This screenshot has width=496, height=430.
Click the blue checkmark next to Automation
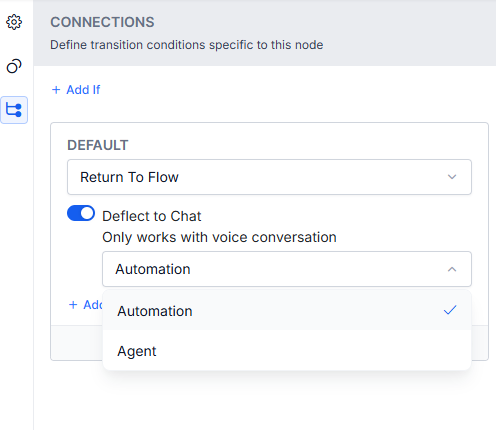pyautogui.click(x=450, y=310)
